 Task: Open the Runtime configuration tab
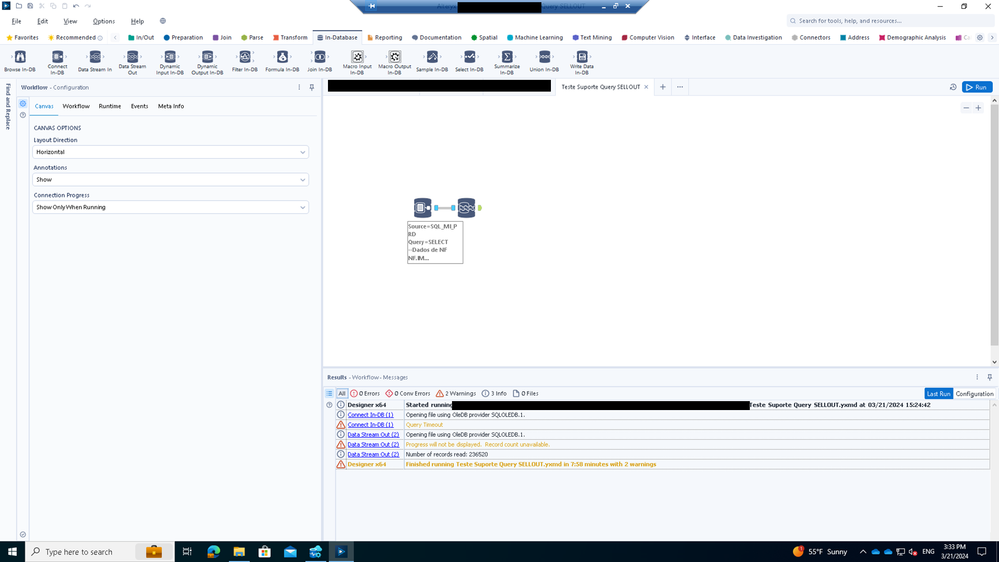pos(110,106)
